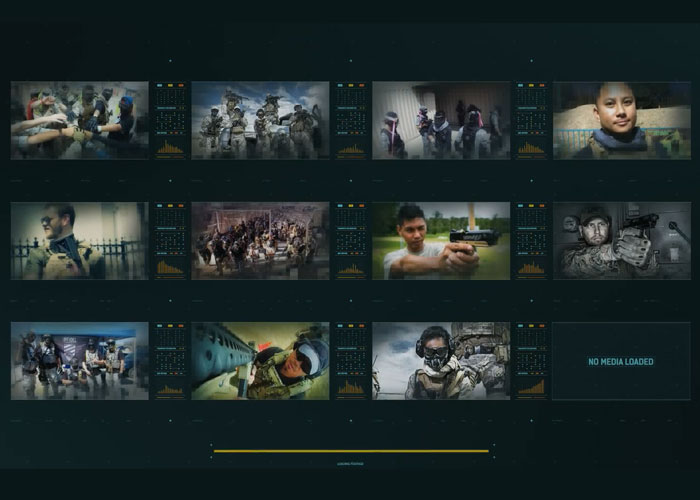Select the large crowd group photo thumbnail
700x500 pixels.
click(260, 241)
